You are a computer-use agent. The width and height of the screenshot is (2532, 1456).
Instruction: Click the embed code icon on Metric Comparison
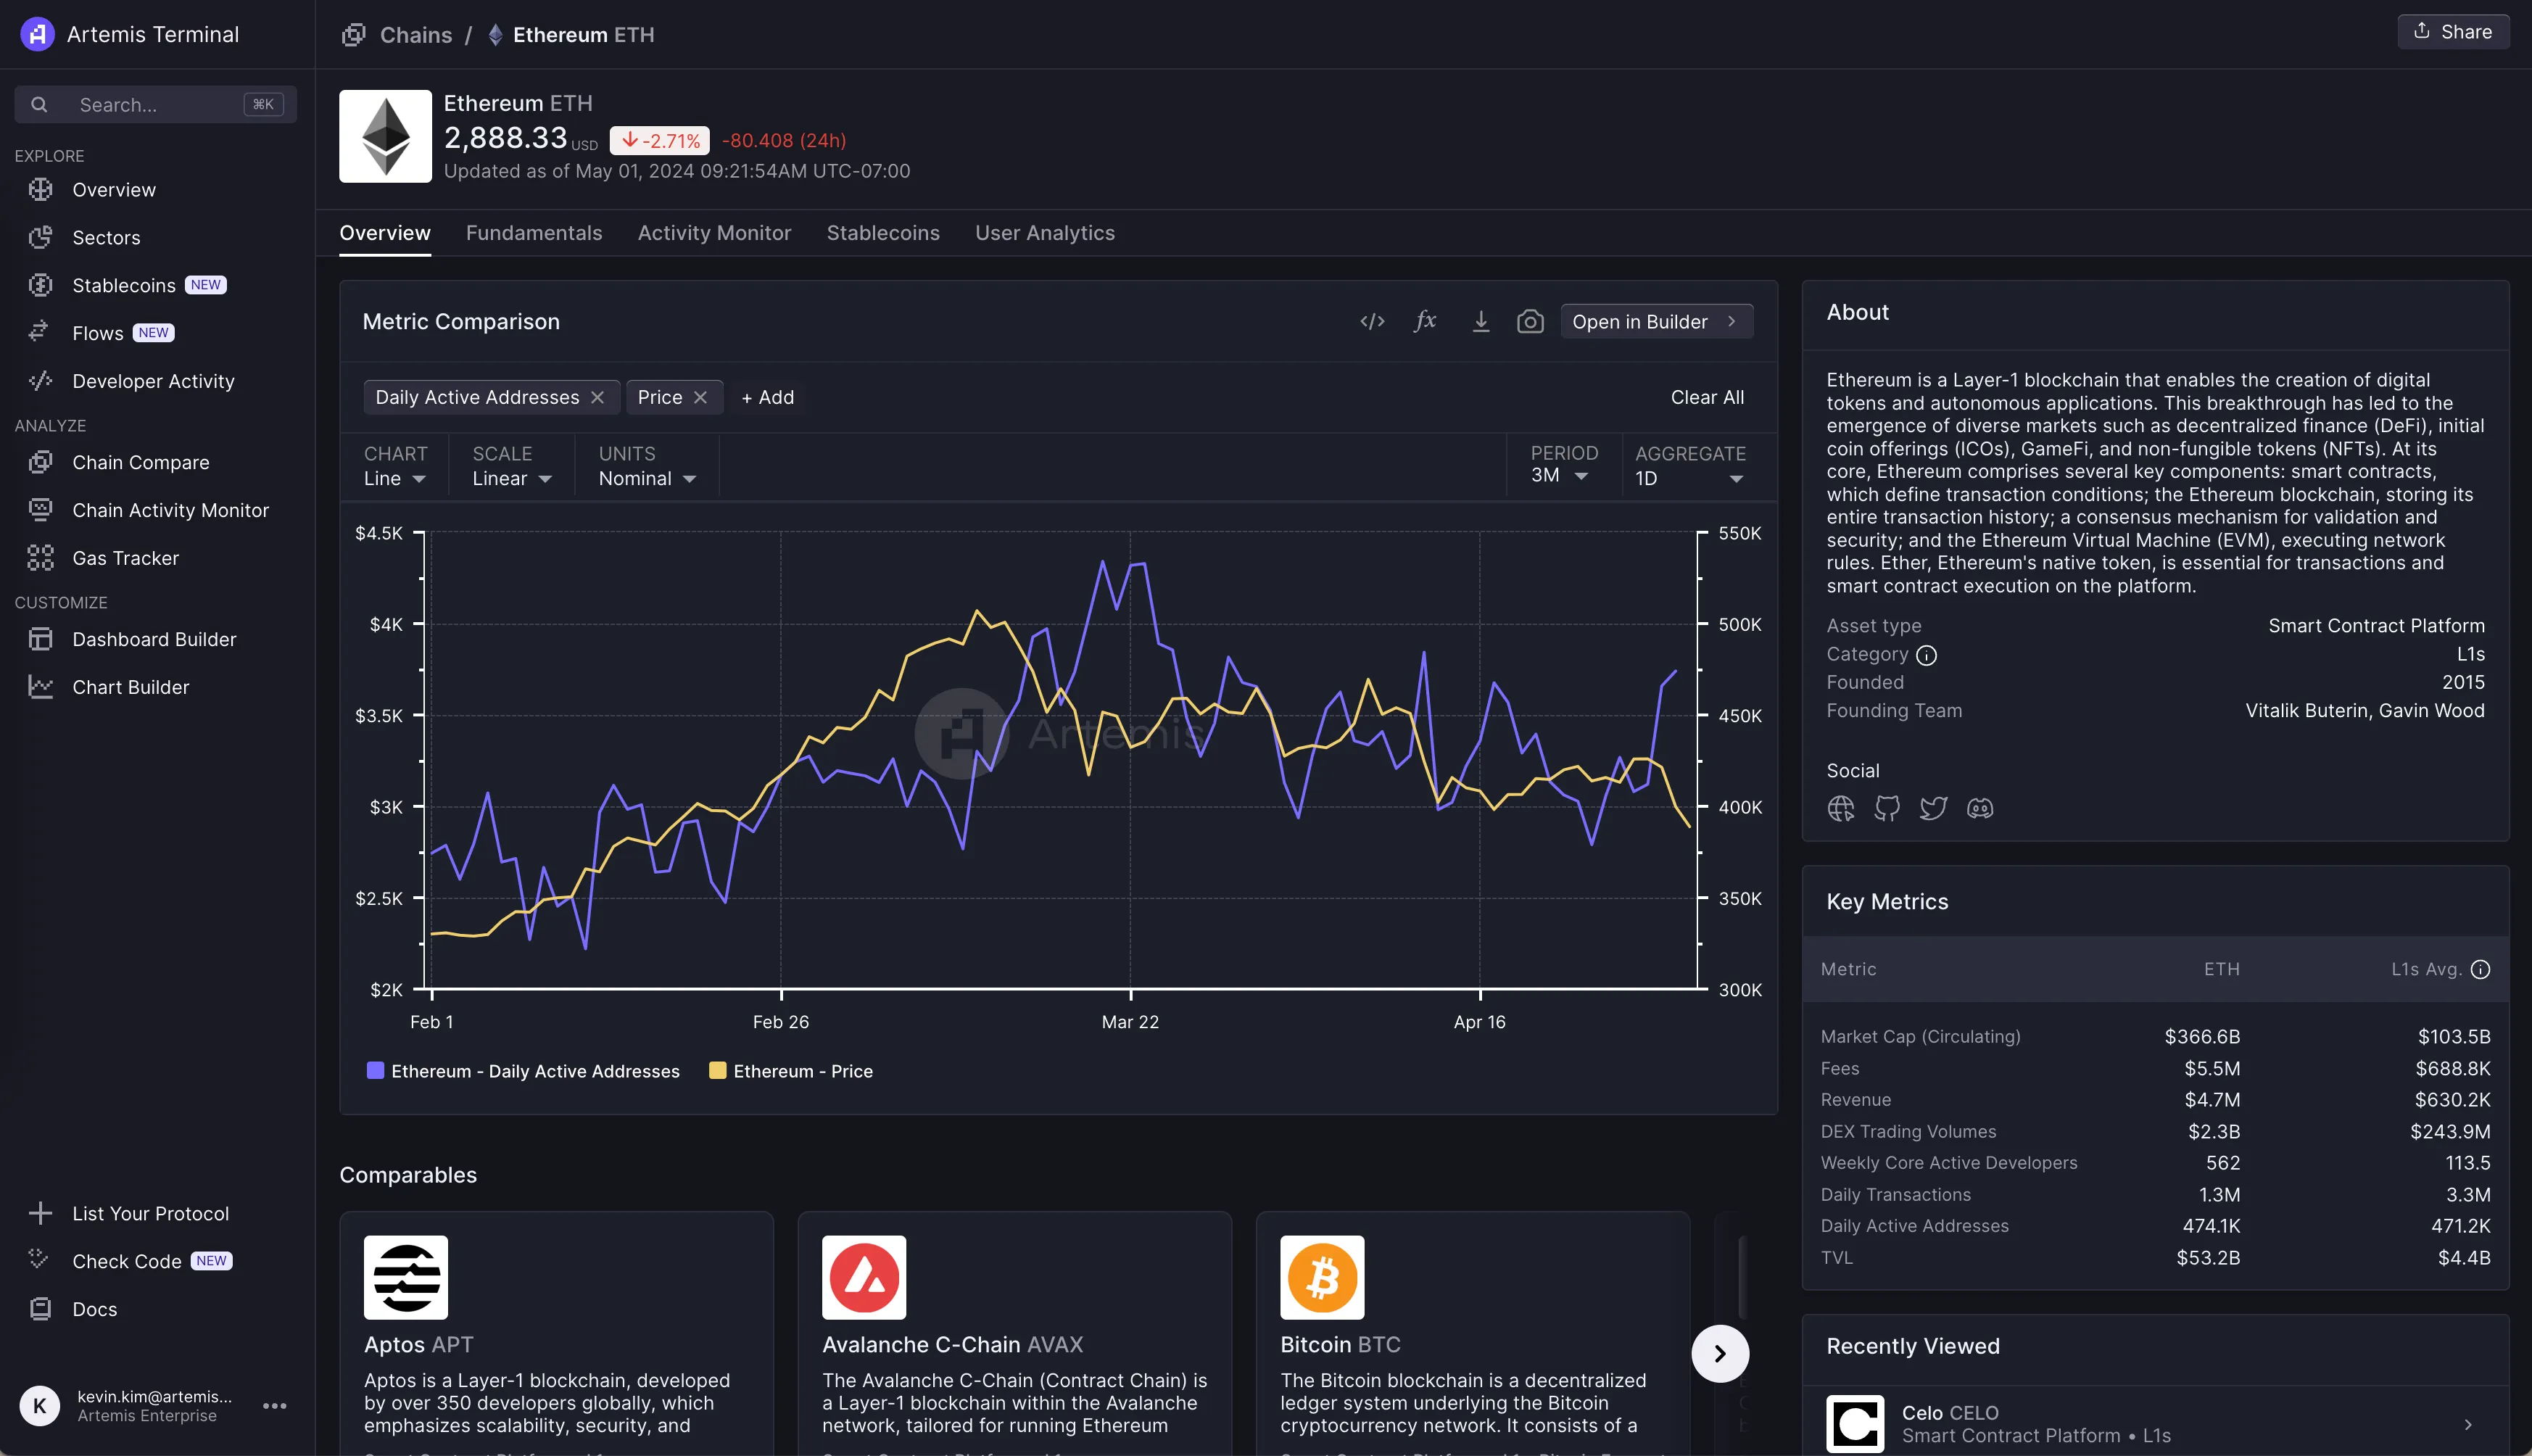tap(1372, 321)
